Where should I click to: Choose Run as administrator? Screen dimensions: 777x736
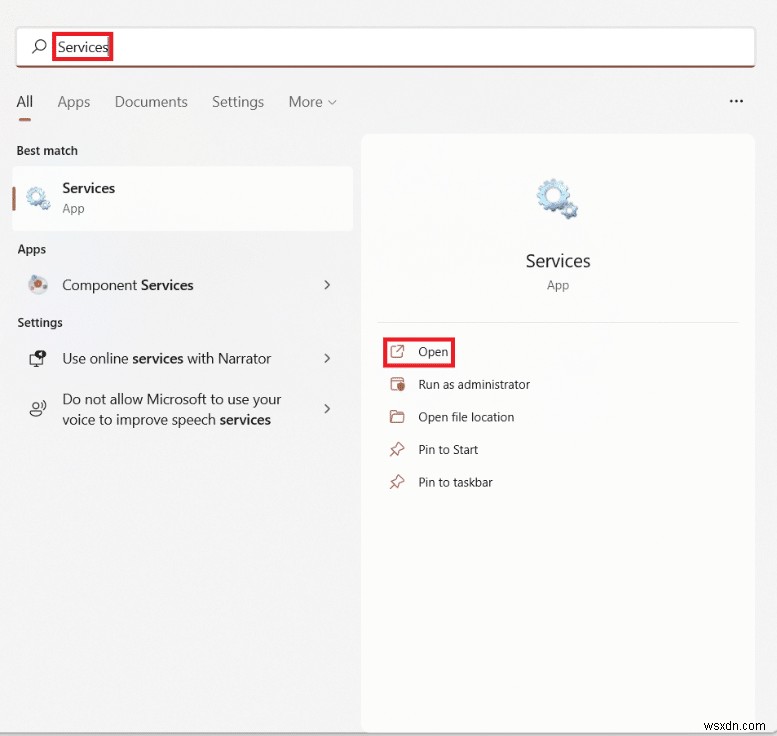click(x=474, y=385)
